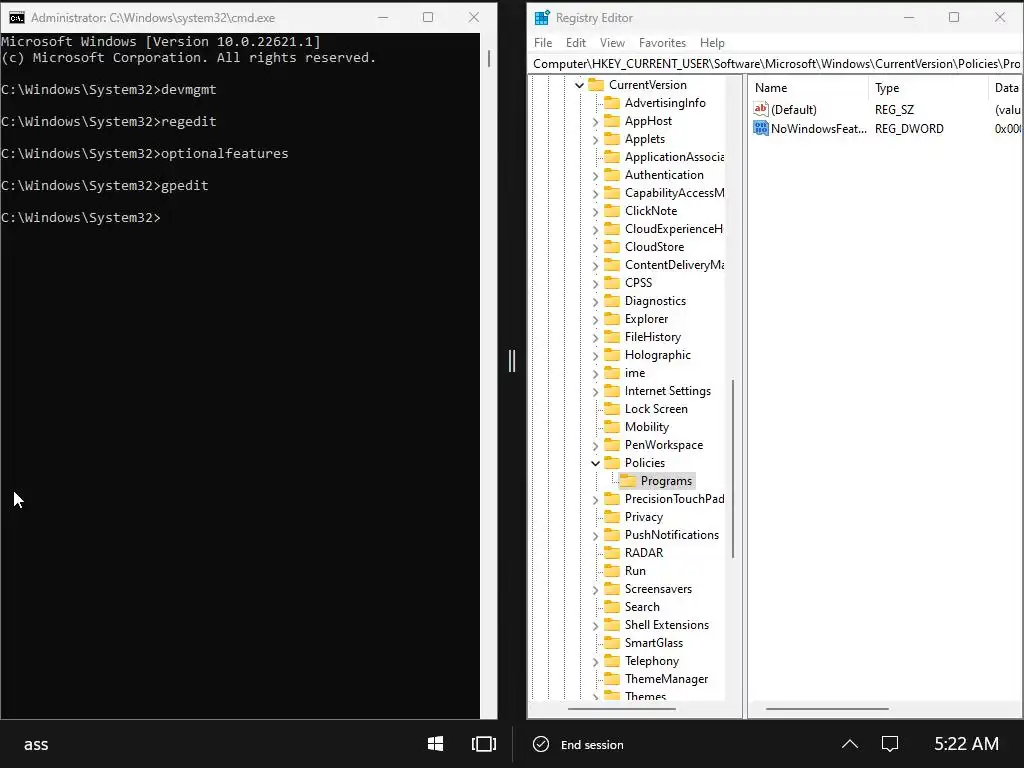Screen dimensions: 1024x768
Task: Expand the AppHost key
Action: 595,121
